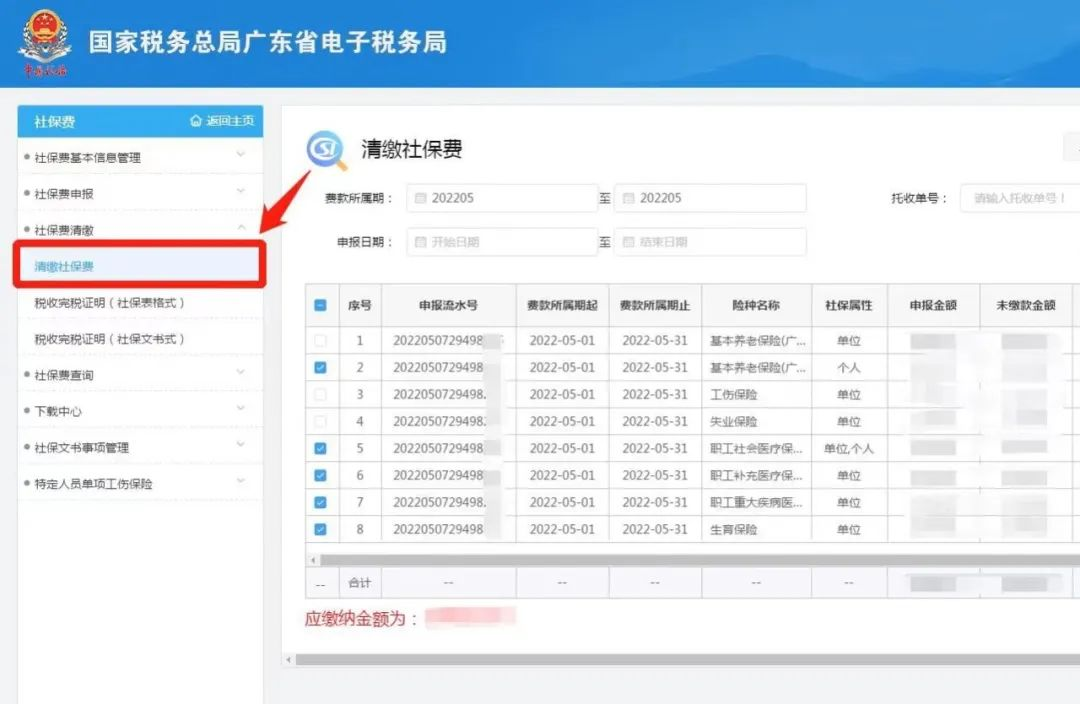Click 费款所属期 end field 202205
Image resolution: width=1080 pixels, height=704 pixels.
(710, 198)
